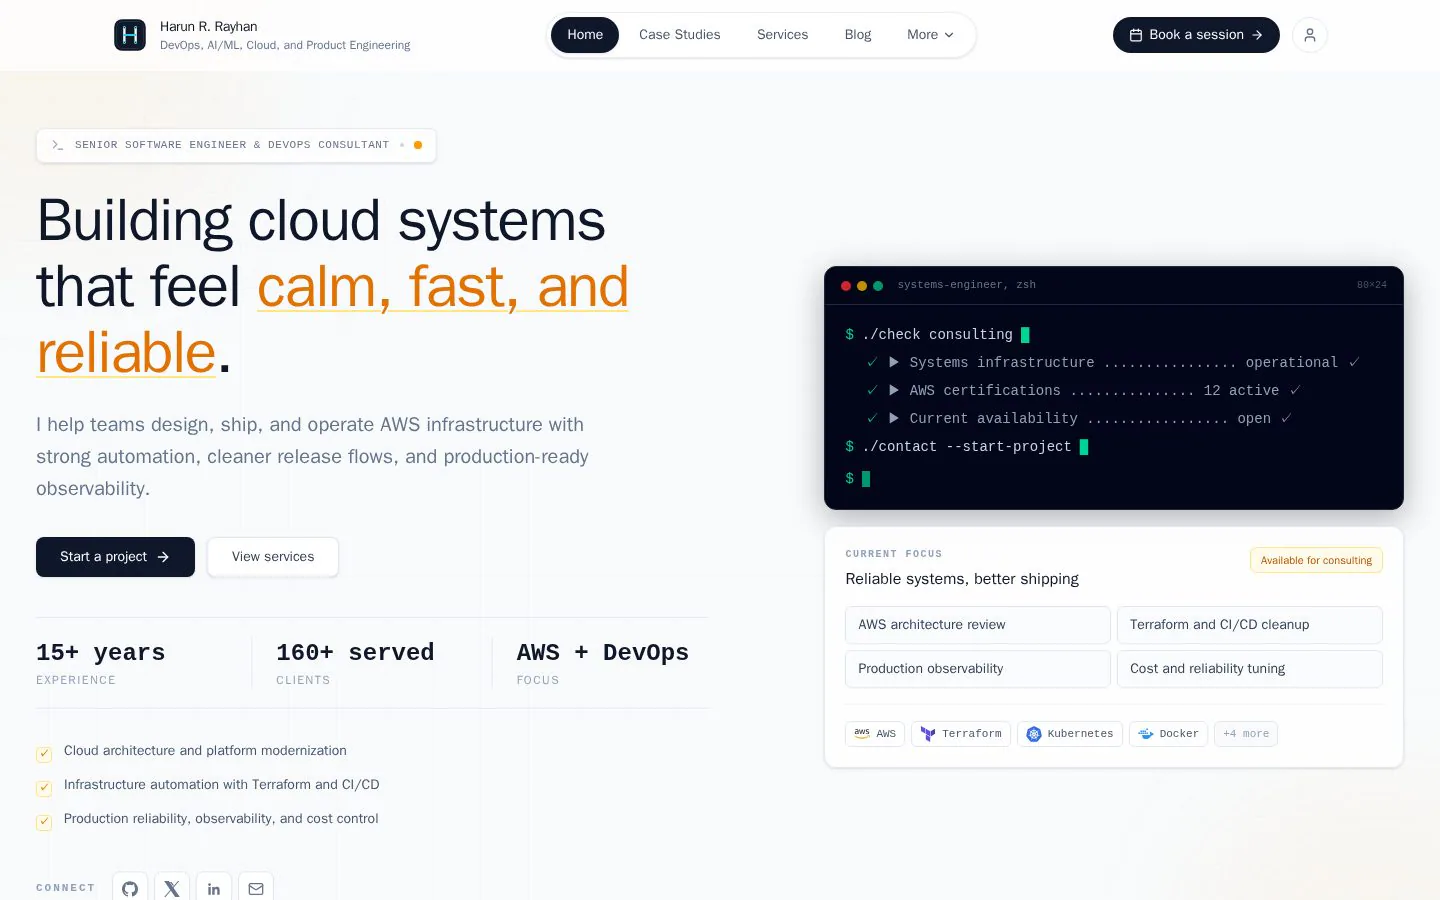The height and width of the screenshot is (900, 1440).
Task: Expand the More navigation dropdown
Action: pyautogui.click(x=930, y=35)
